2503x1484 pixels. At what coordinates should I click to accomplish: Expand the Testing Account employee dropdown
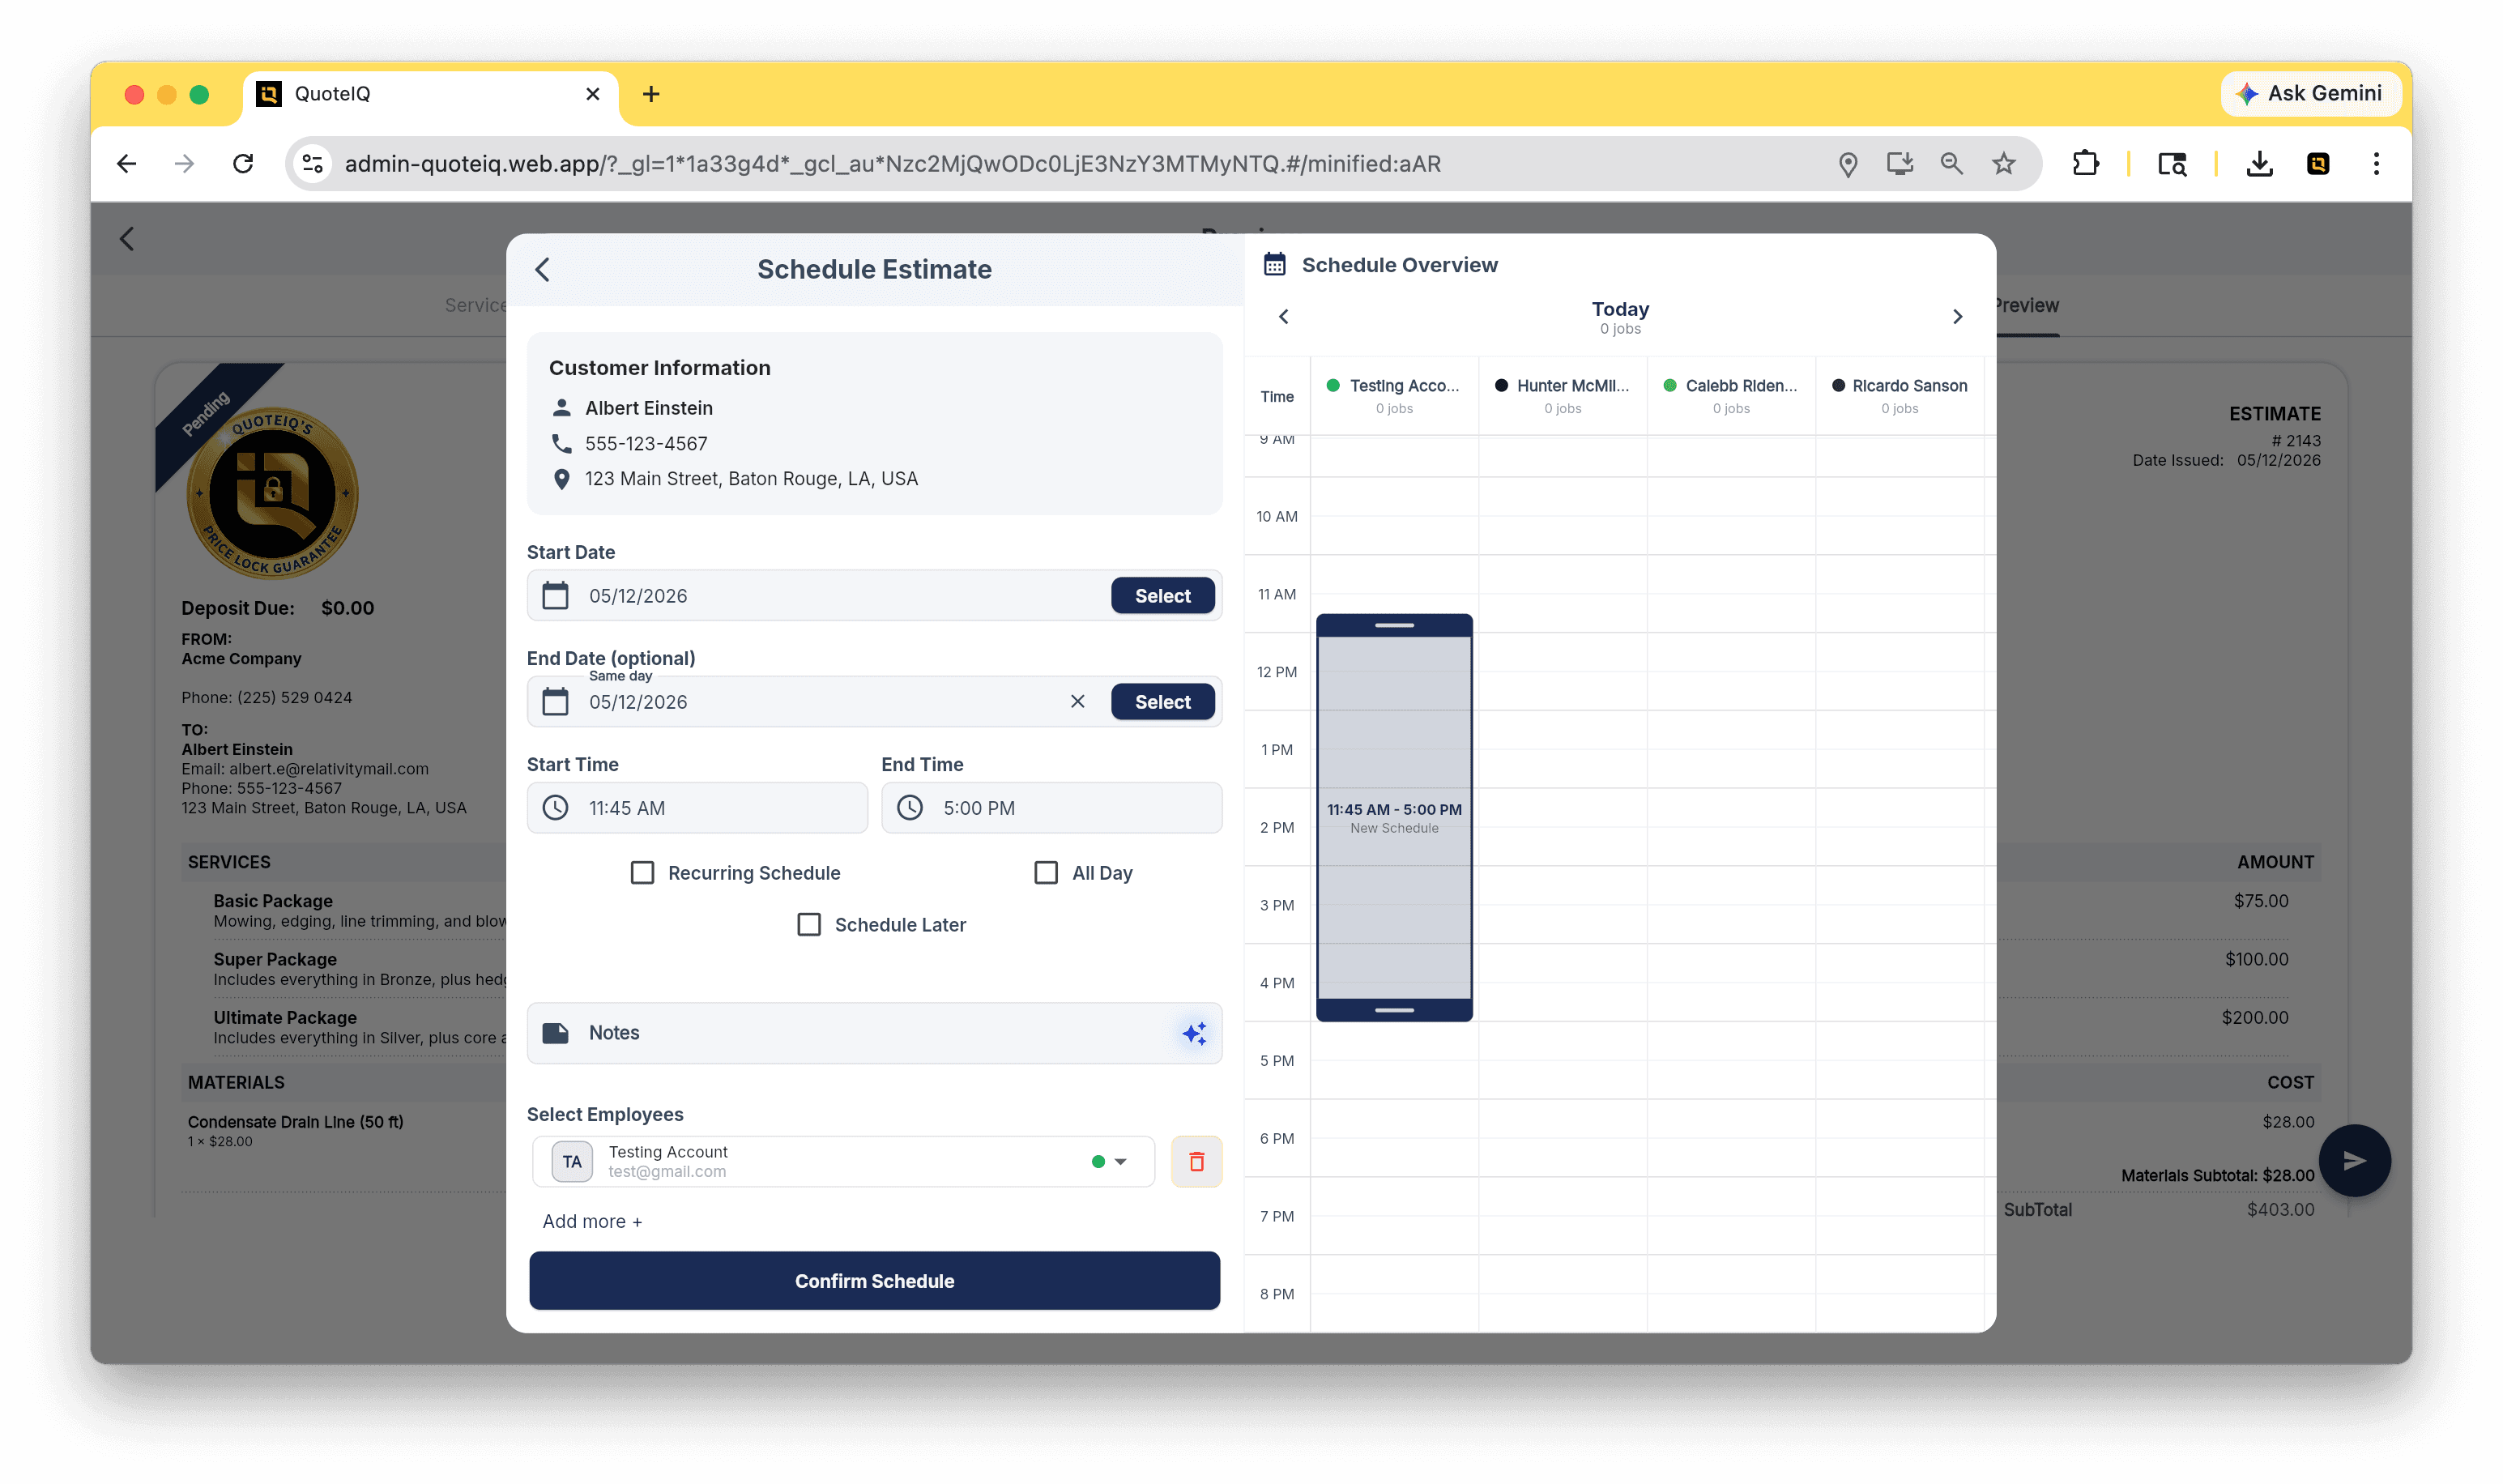pos(1120,1162)
